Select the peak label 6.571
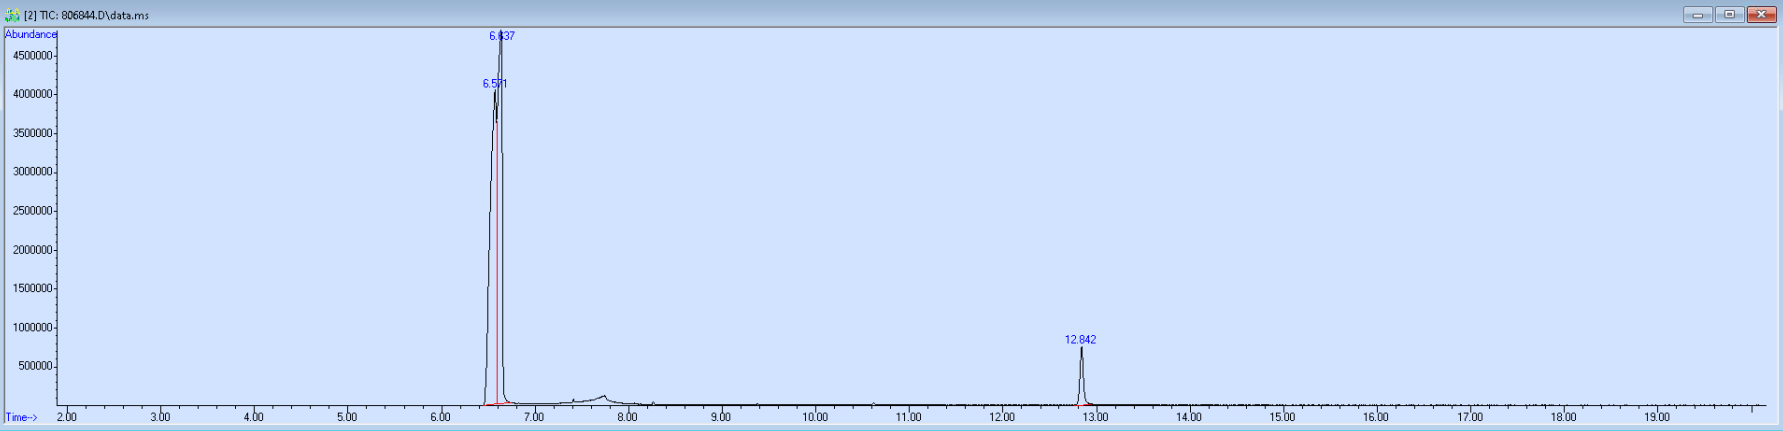Viewport: 1783px width, 431px height. (495, 84)
